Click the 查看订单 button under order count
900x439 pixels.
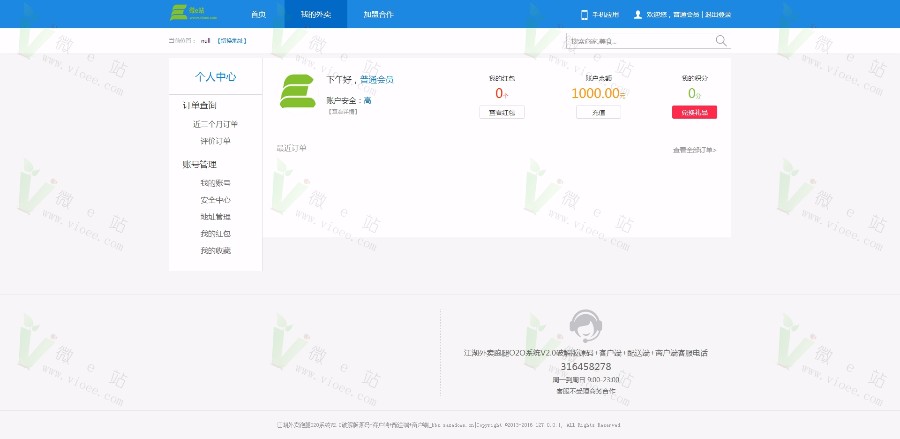[x=502, y=112]
